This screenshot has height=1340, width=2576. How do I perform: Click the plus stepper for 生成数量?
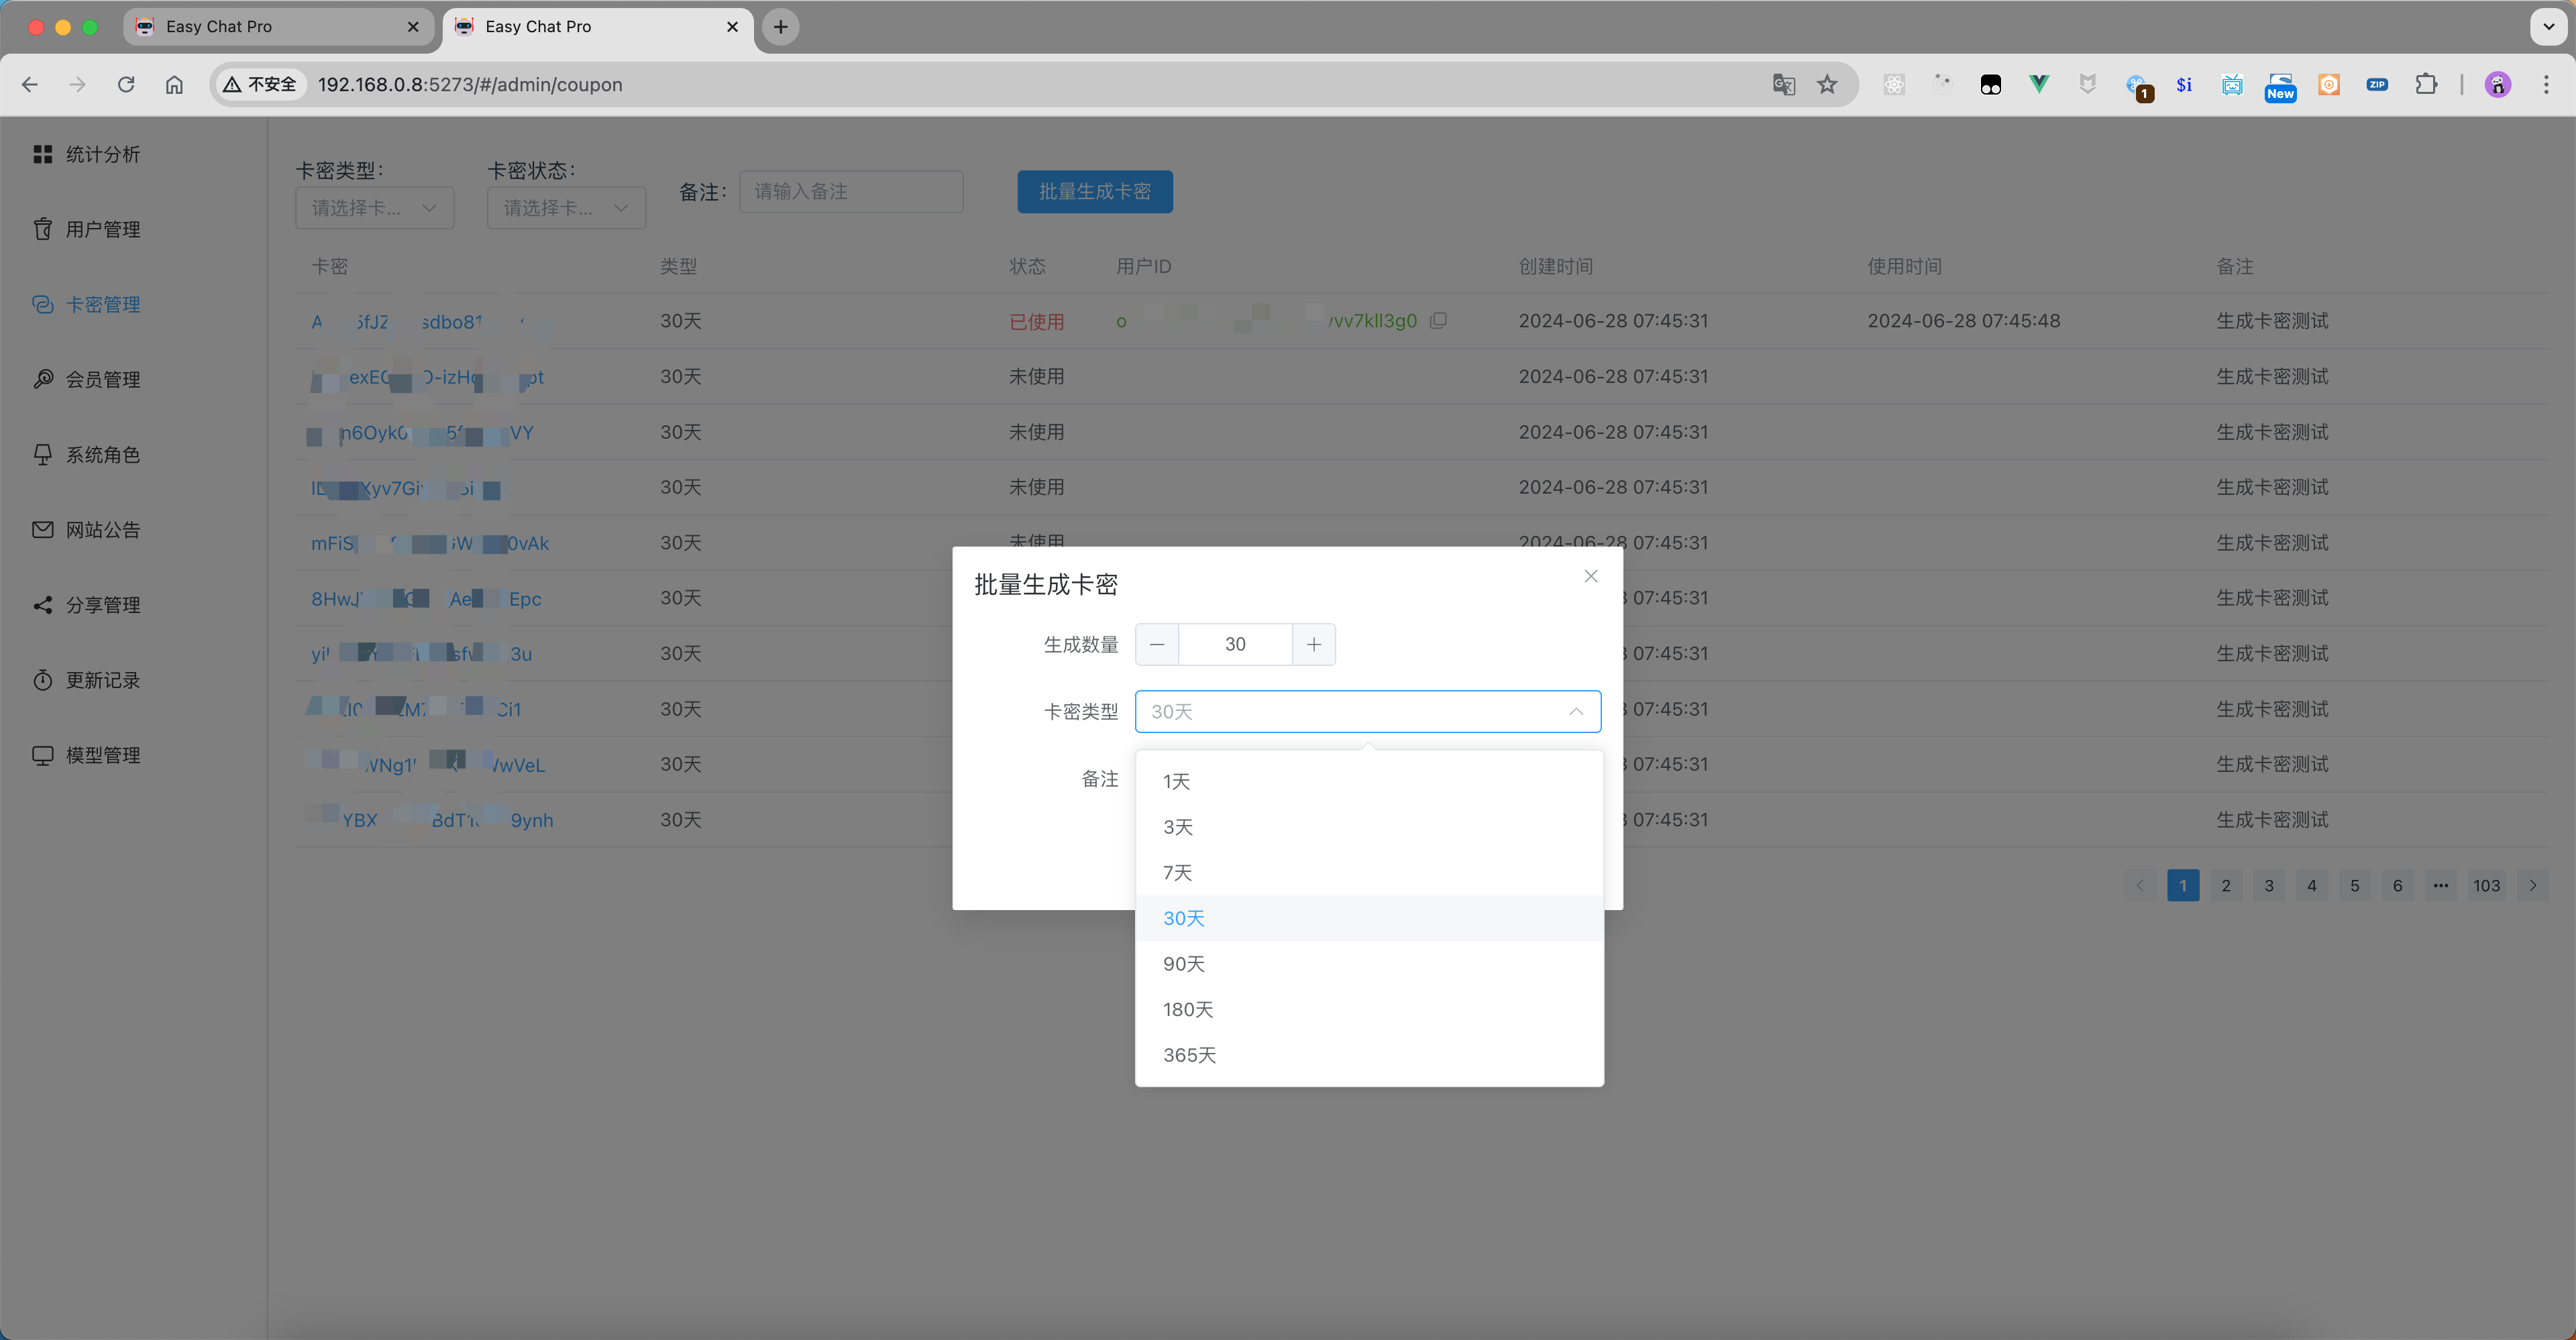[1313, 645]
